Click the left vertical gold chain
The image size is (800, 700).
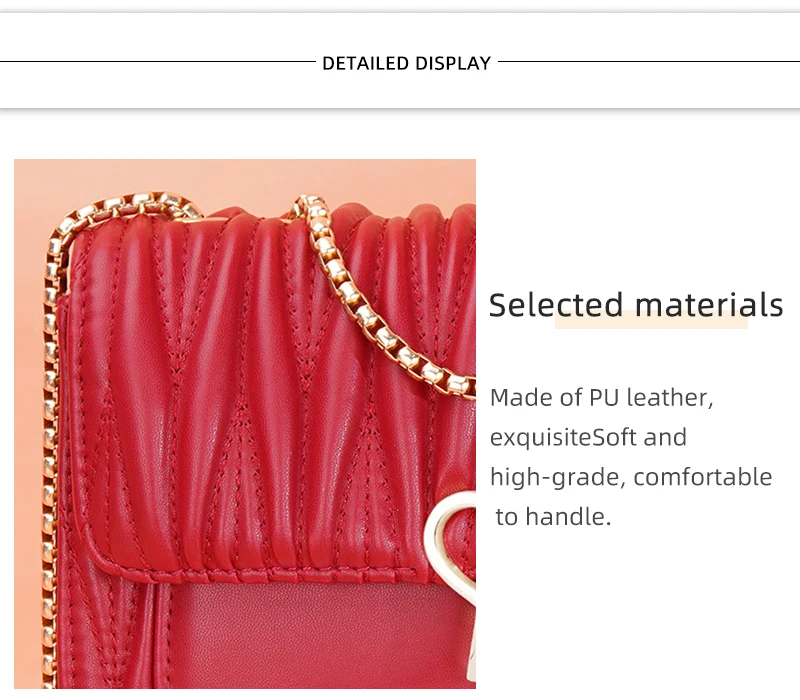tap(49, 459)
